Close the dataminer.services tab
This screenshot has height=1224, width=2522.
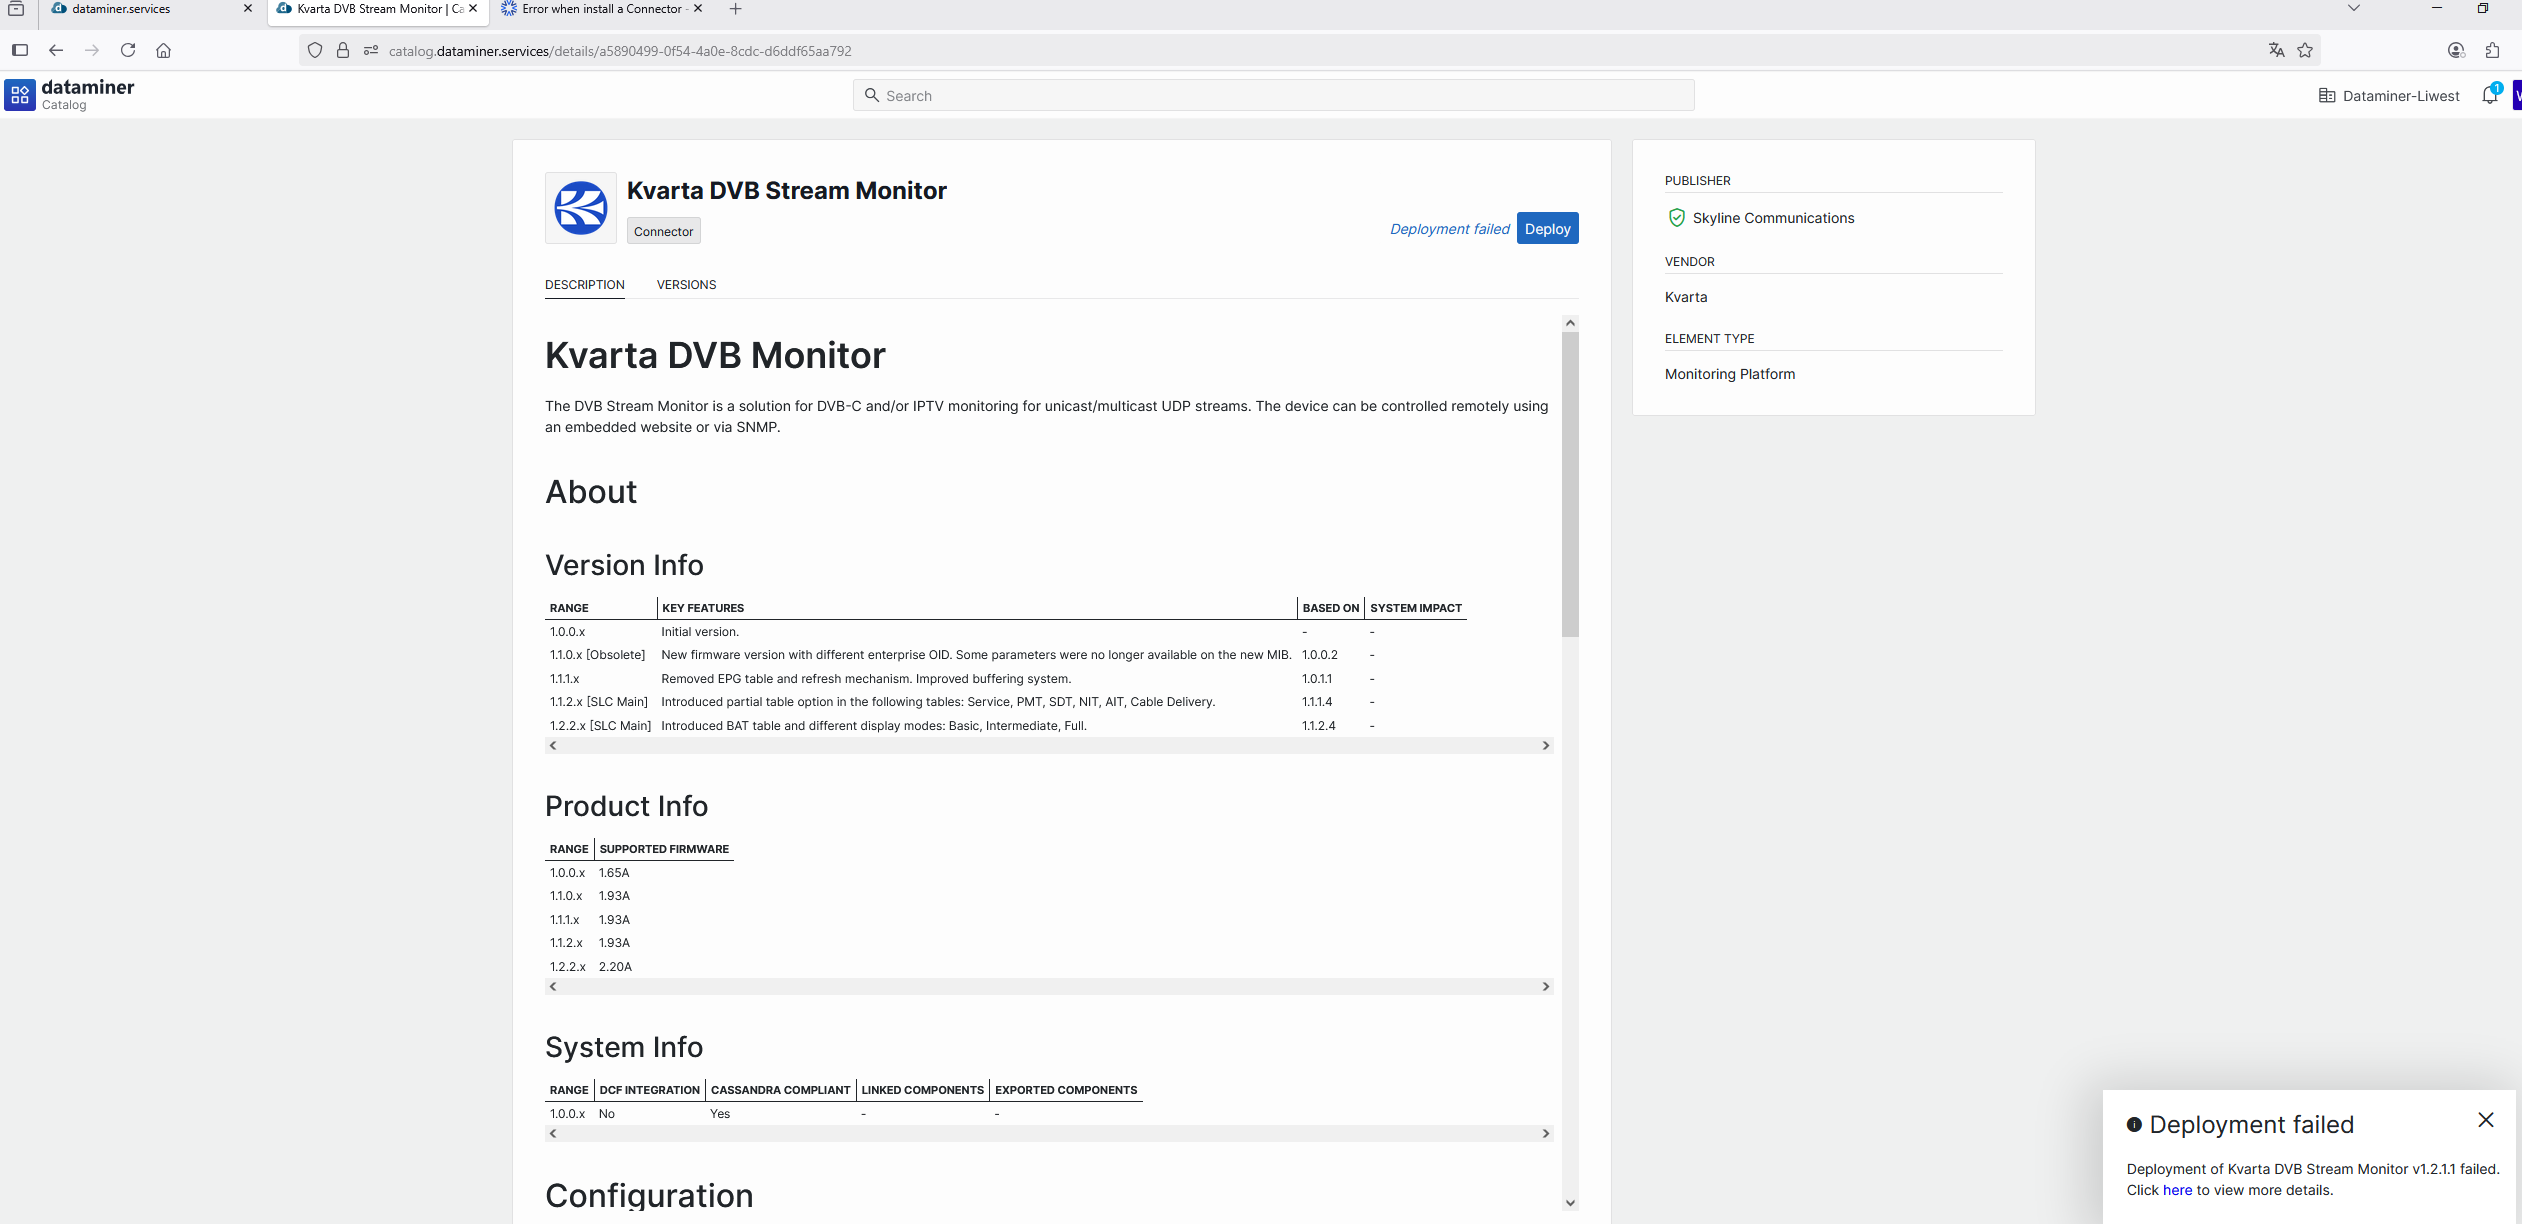[248, 9]
